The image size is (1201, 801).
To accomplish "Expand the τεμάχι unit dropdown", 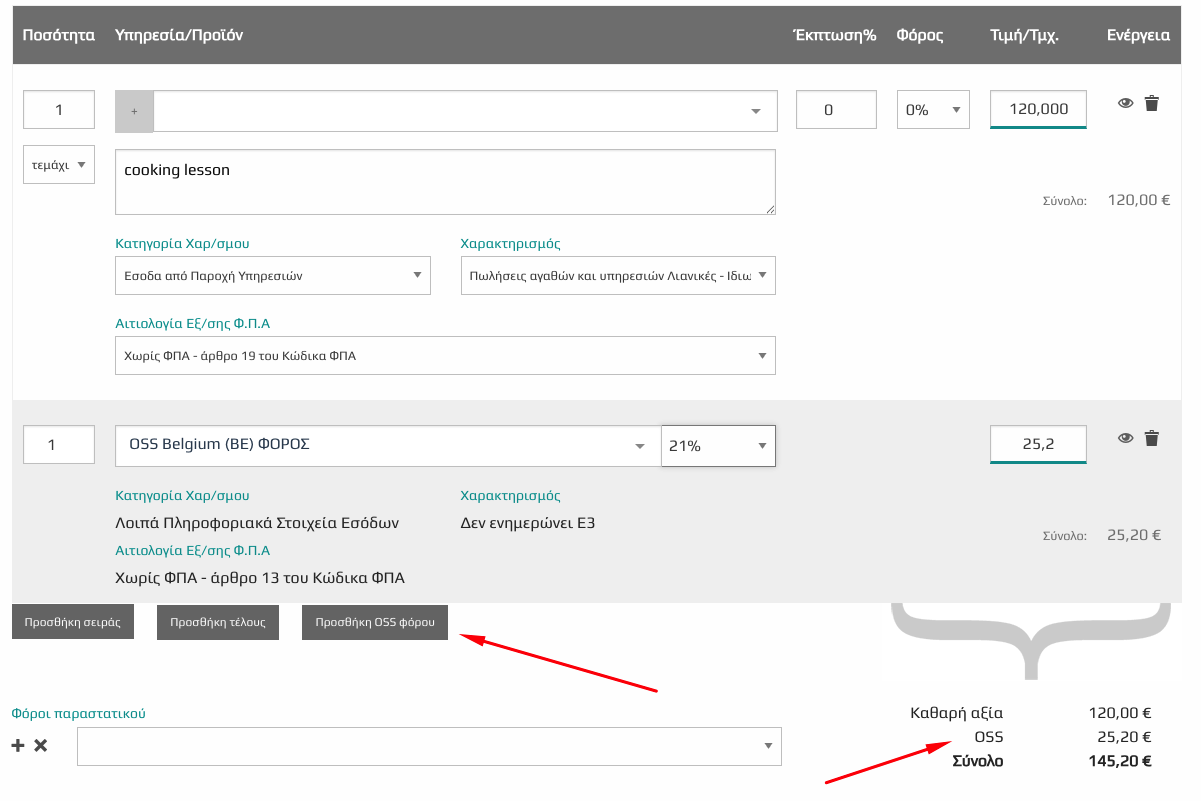I will pyautogui.click(x=59, y=165).
